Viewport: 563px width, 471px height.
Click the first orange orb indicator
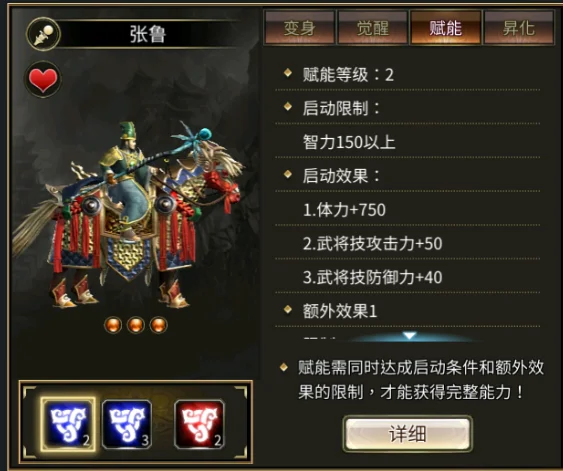coord(113,325)
